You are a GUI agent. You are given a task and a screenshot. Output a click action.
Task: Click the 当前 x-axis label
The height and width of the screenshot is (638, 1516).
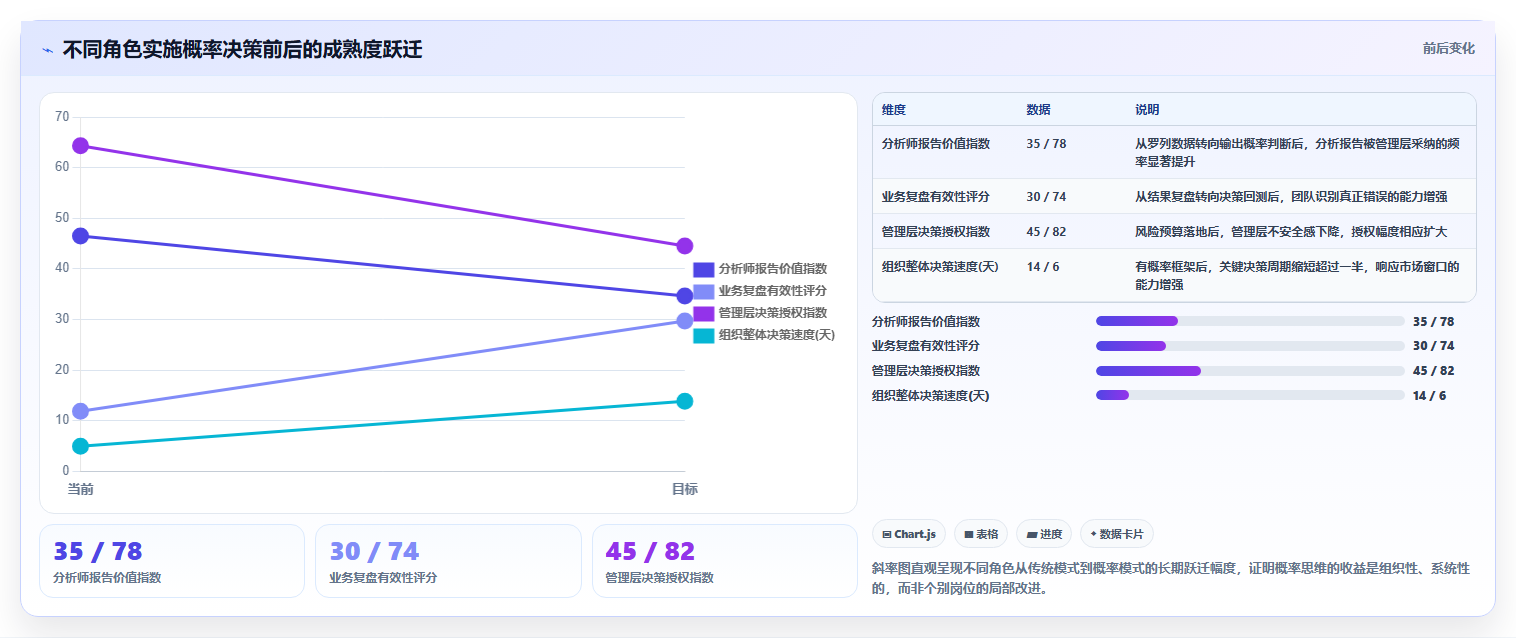pos(81,489)
